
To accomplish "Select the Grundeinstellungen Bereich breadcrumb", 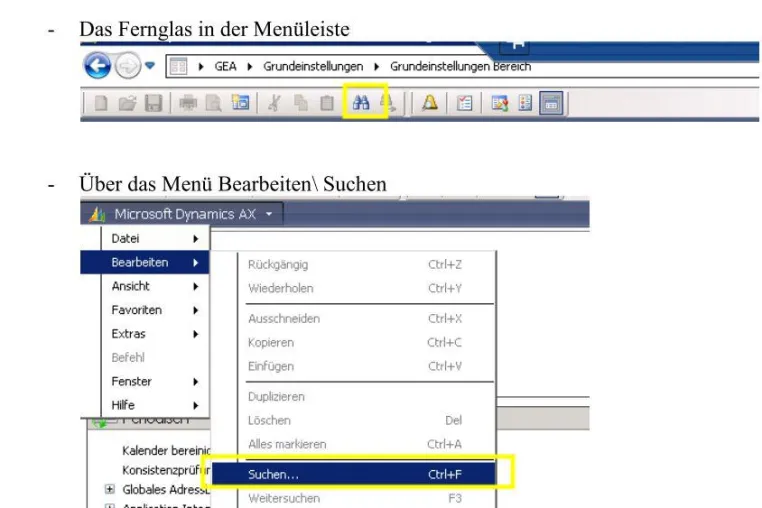I will coord(460,67).
